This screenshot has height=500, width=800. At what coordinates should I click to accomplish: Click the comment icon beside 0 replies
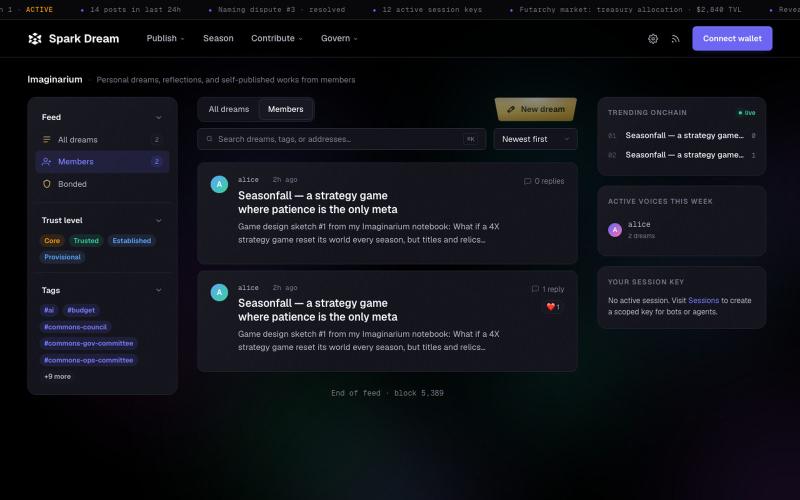tap(528, 181)
